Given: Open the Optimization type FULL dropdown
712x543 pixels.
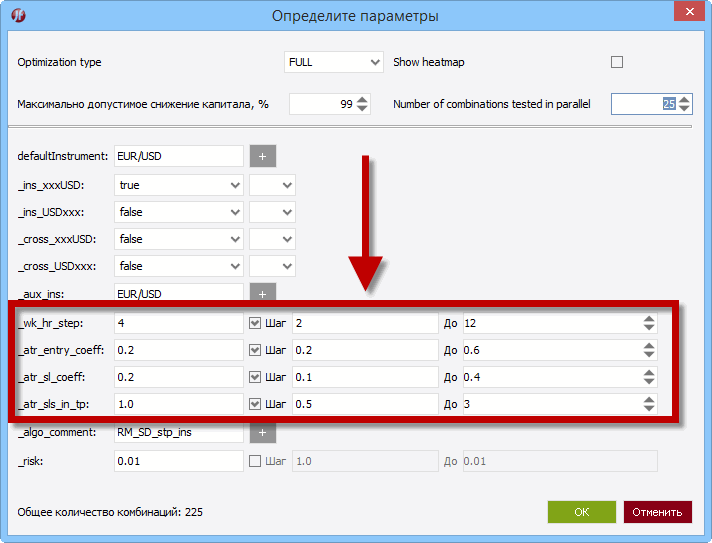Looking at the screenshot, I should tap(334, 62).
